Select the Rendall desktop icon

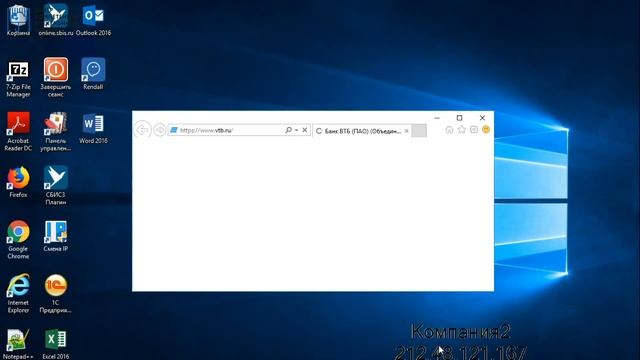point(93,74)
